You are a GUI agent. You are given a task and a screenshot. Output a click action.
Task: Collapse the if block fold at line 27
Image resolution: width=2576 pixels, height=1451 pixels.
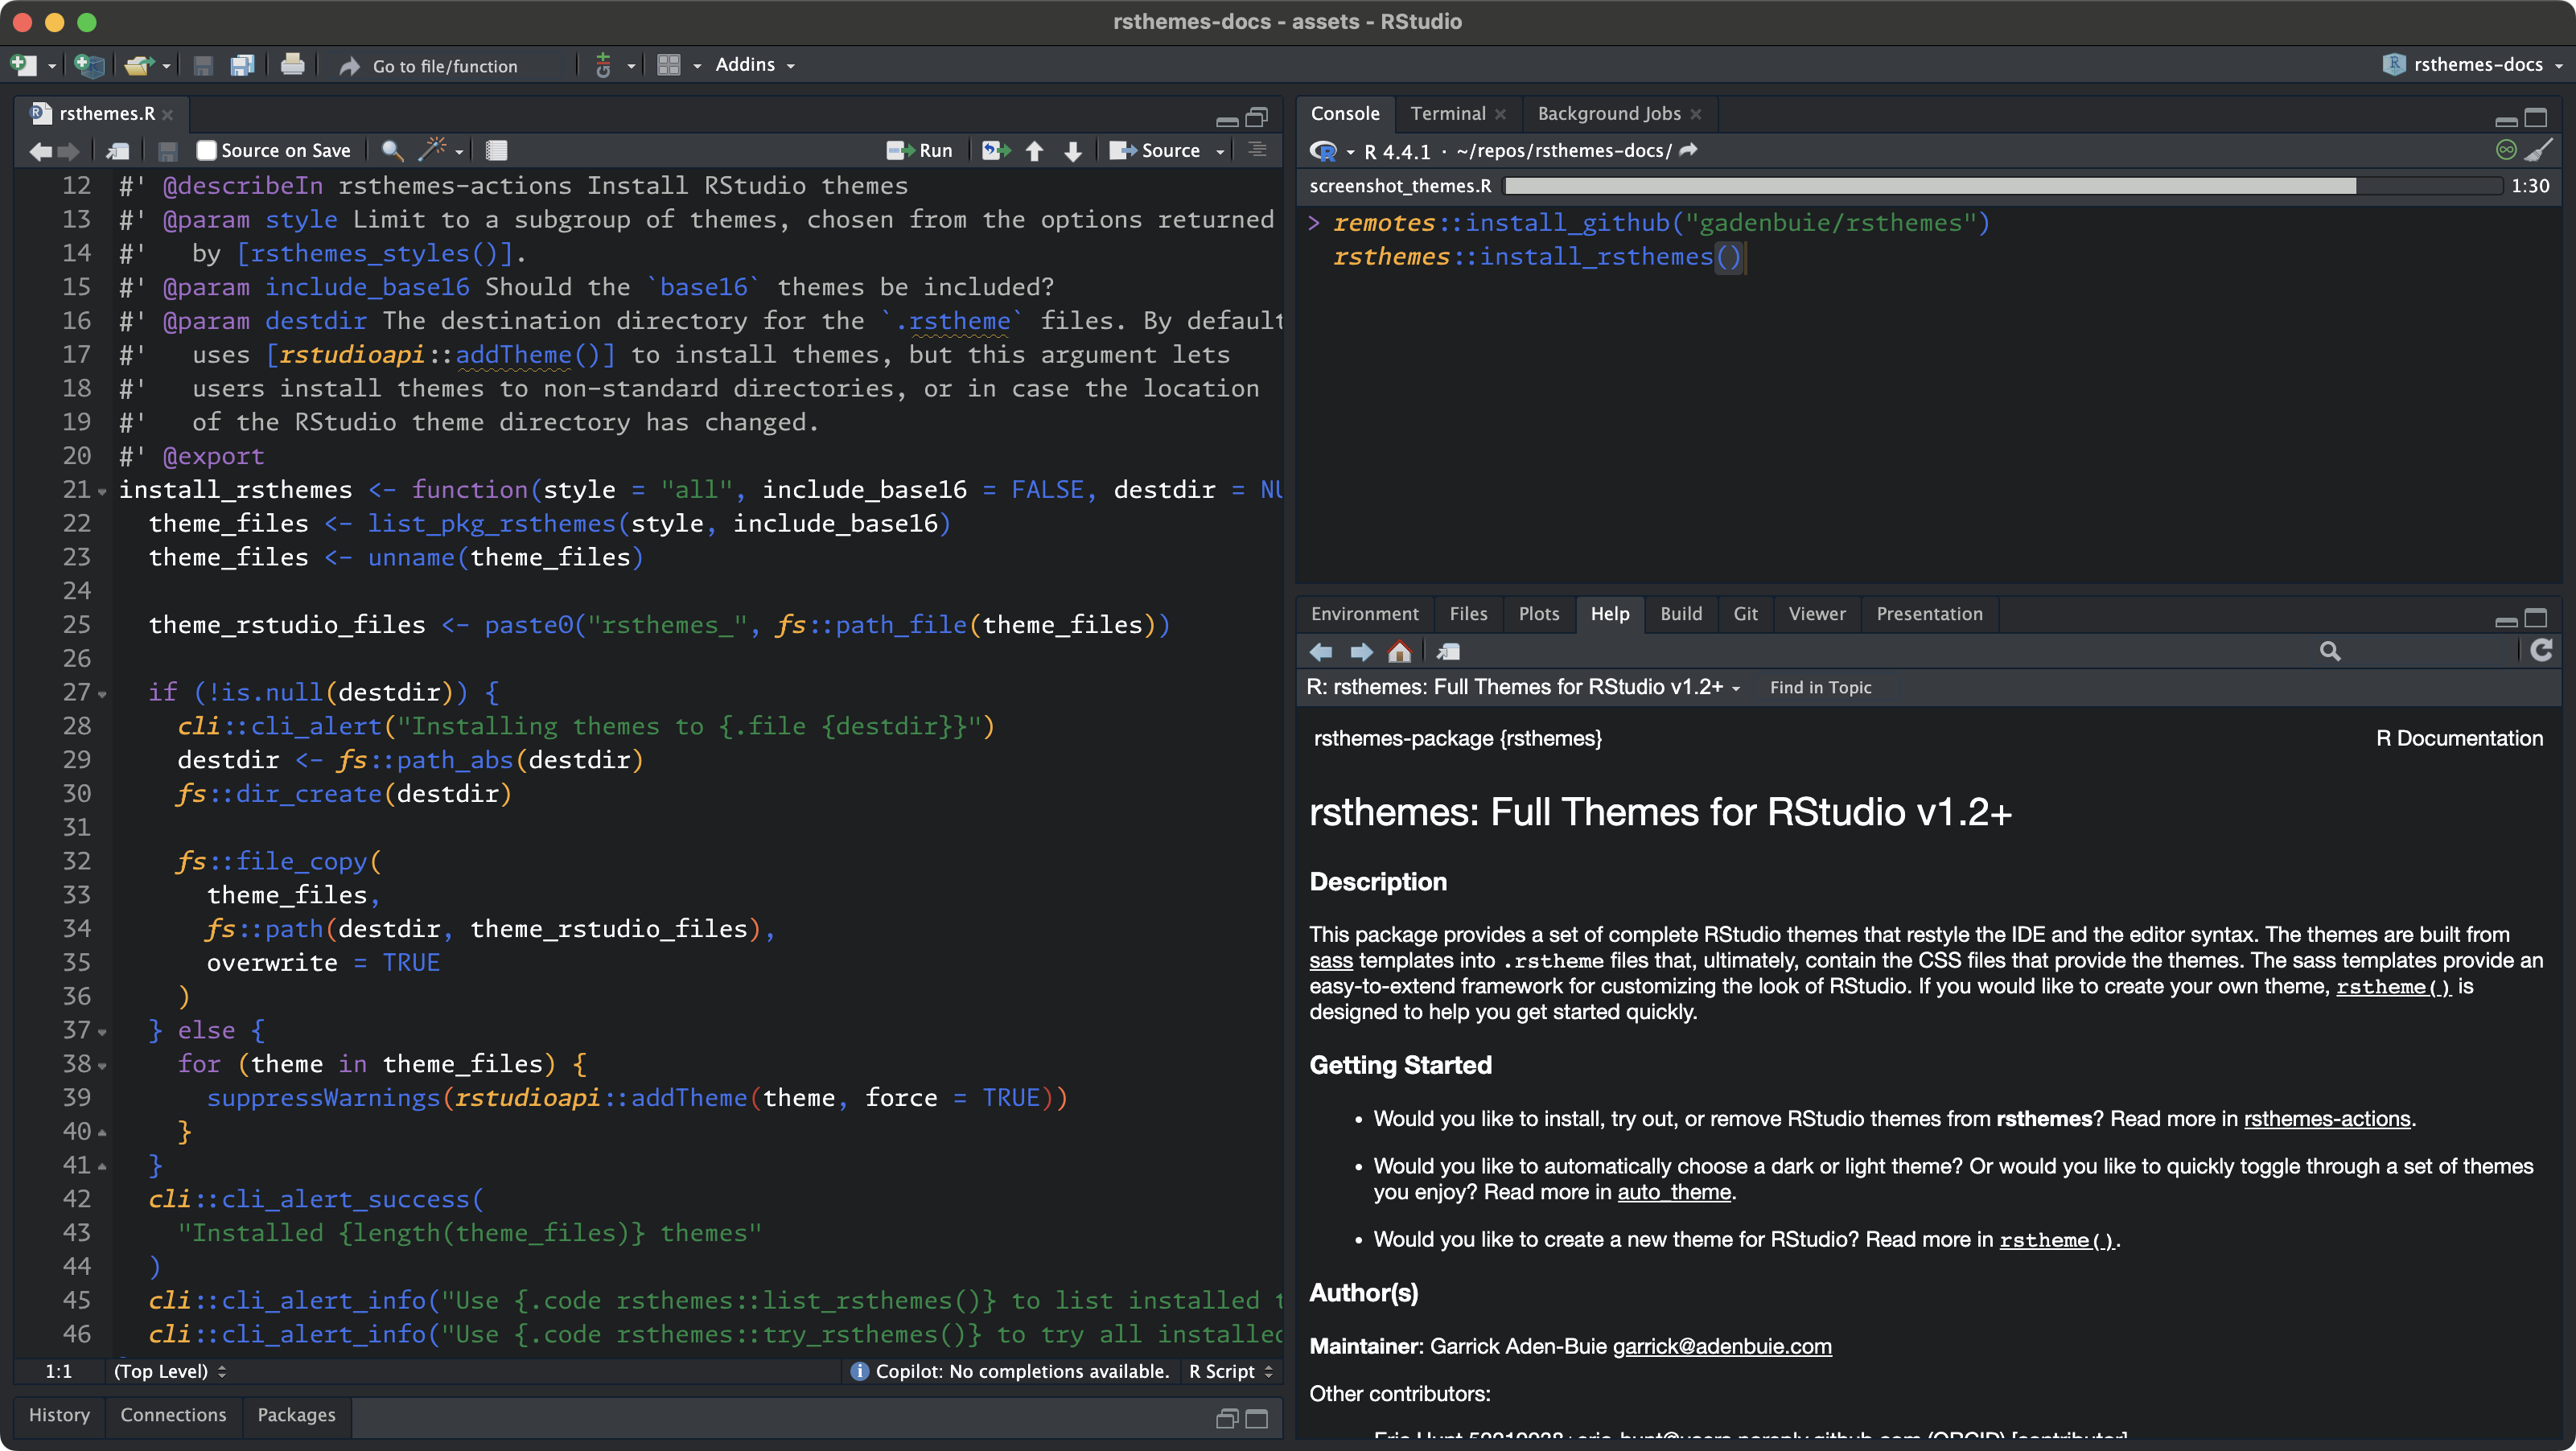pos(102,693)
